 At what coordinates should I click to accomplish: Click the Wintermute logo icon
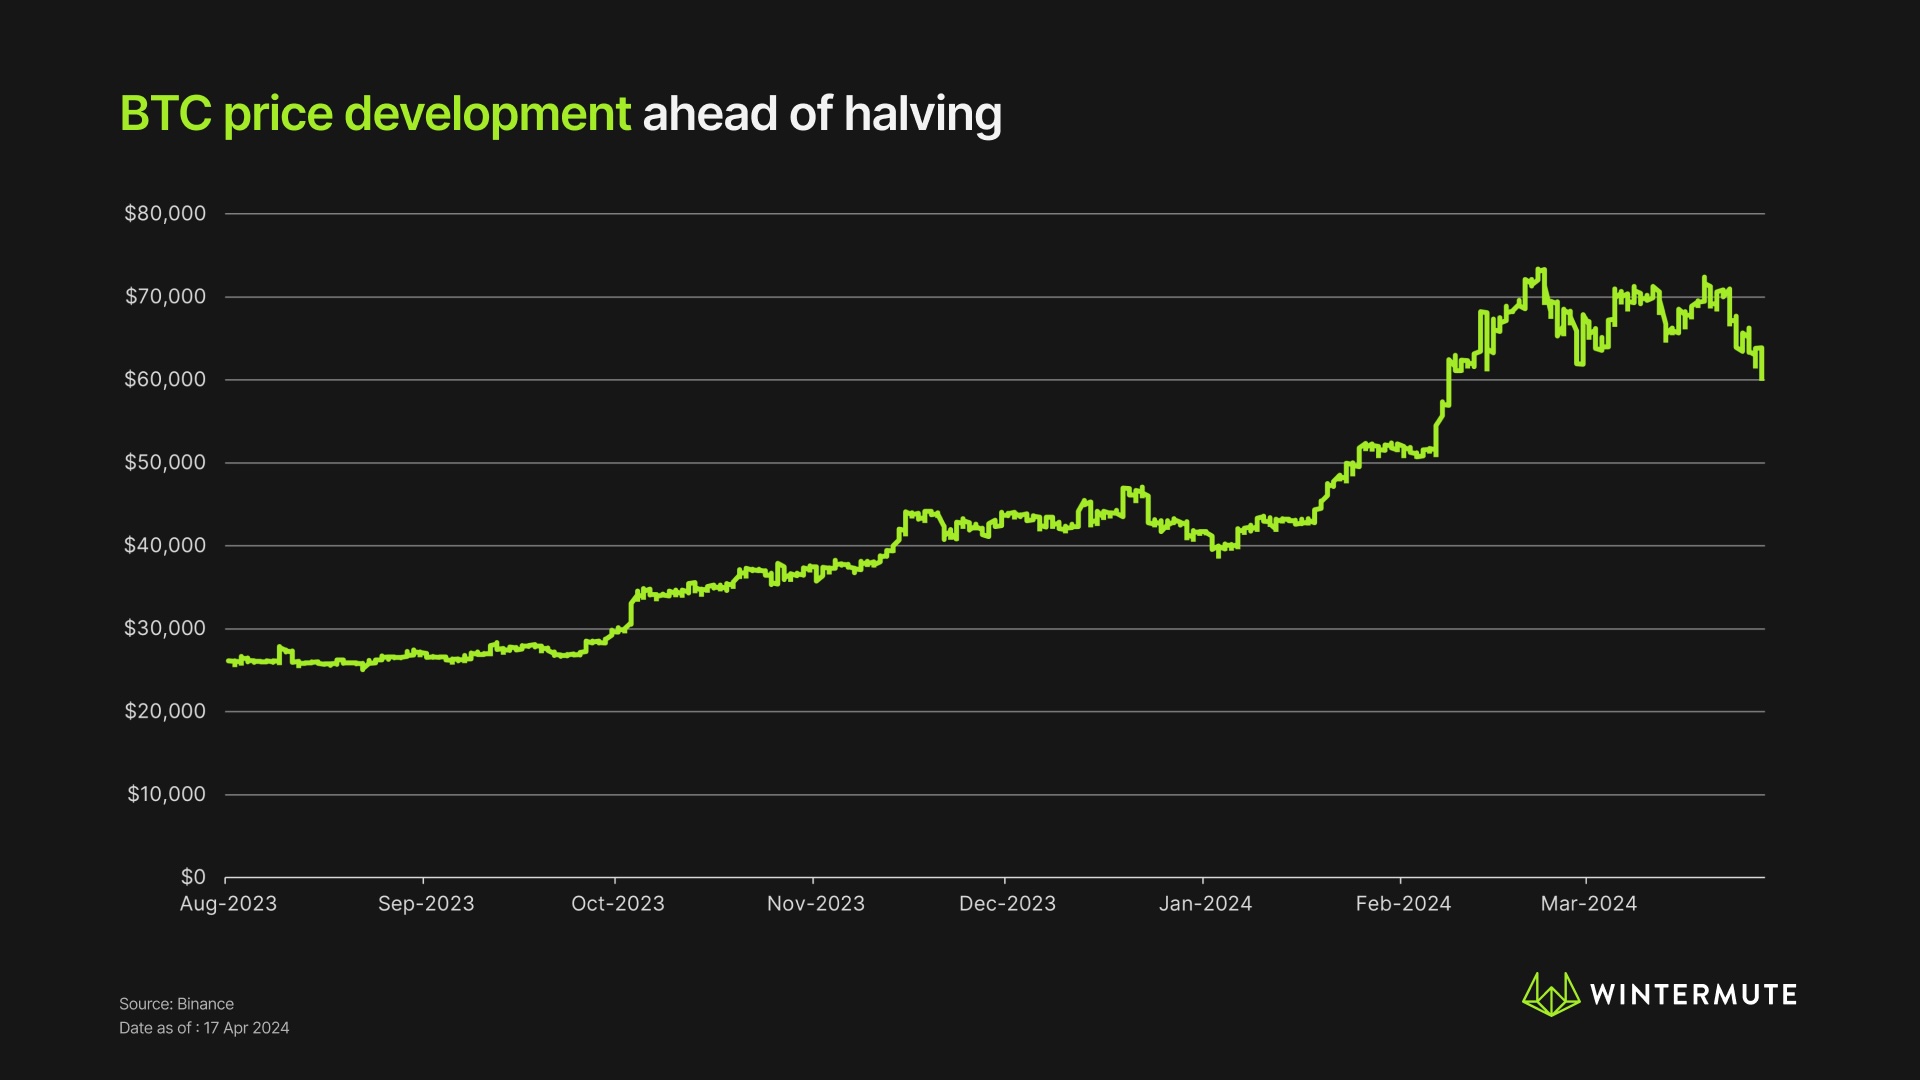point(1550,994)
